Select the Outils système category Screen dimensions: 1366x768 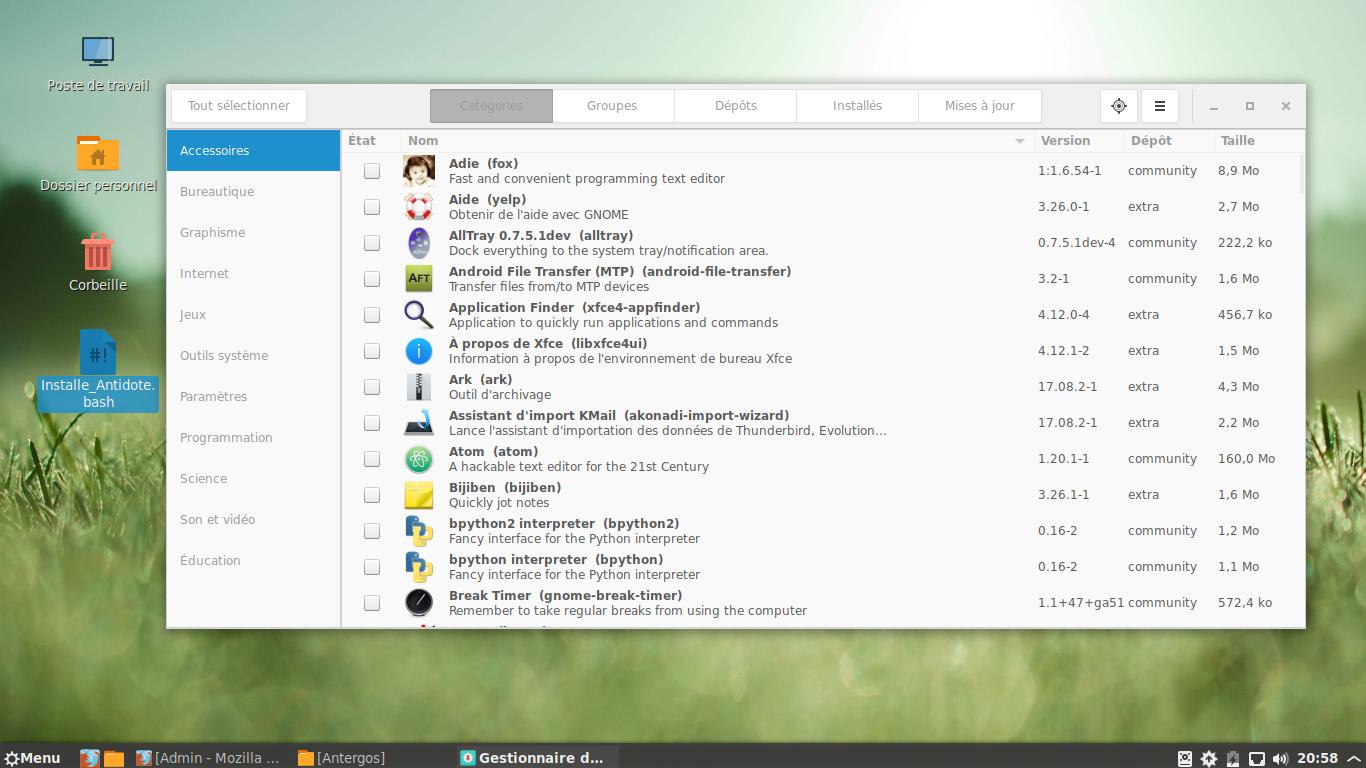(253, 355)
